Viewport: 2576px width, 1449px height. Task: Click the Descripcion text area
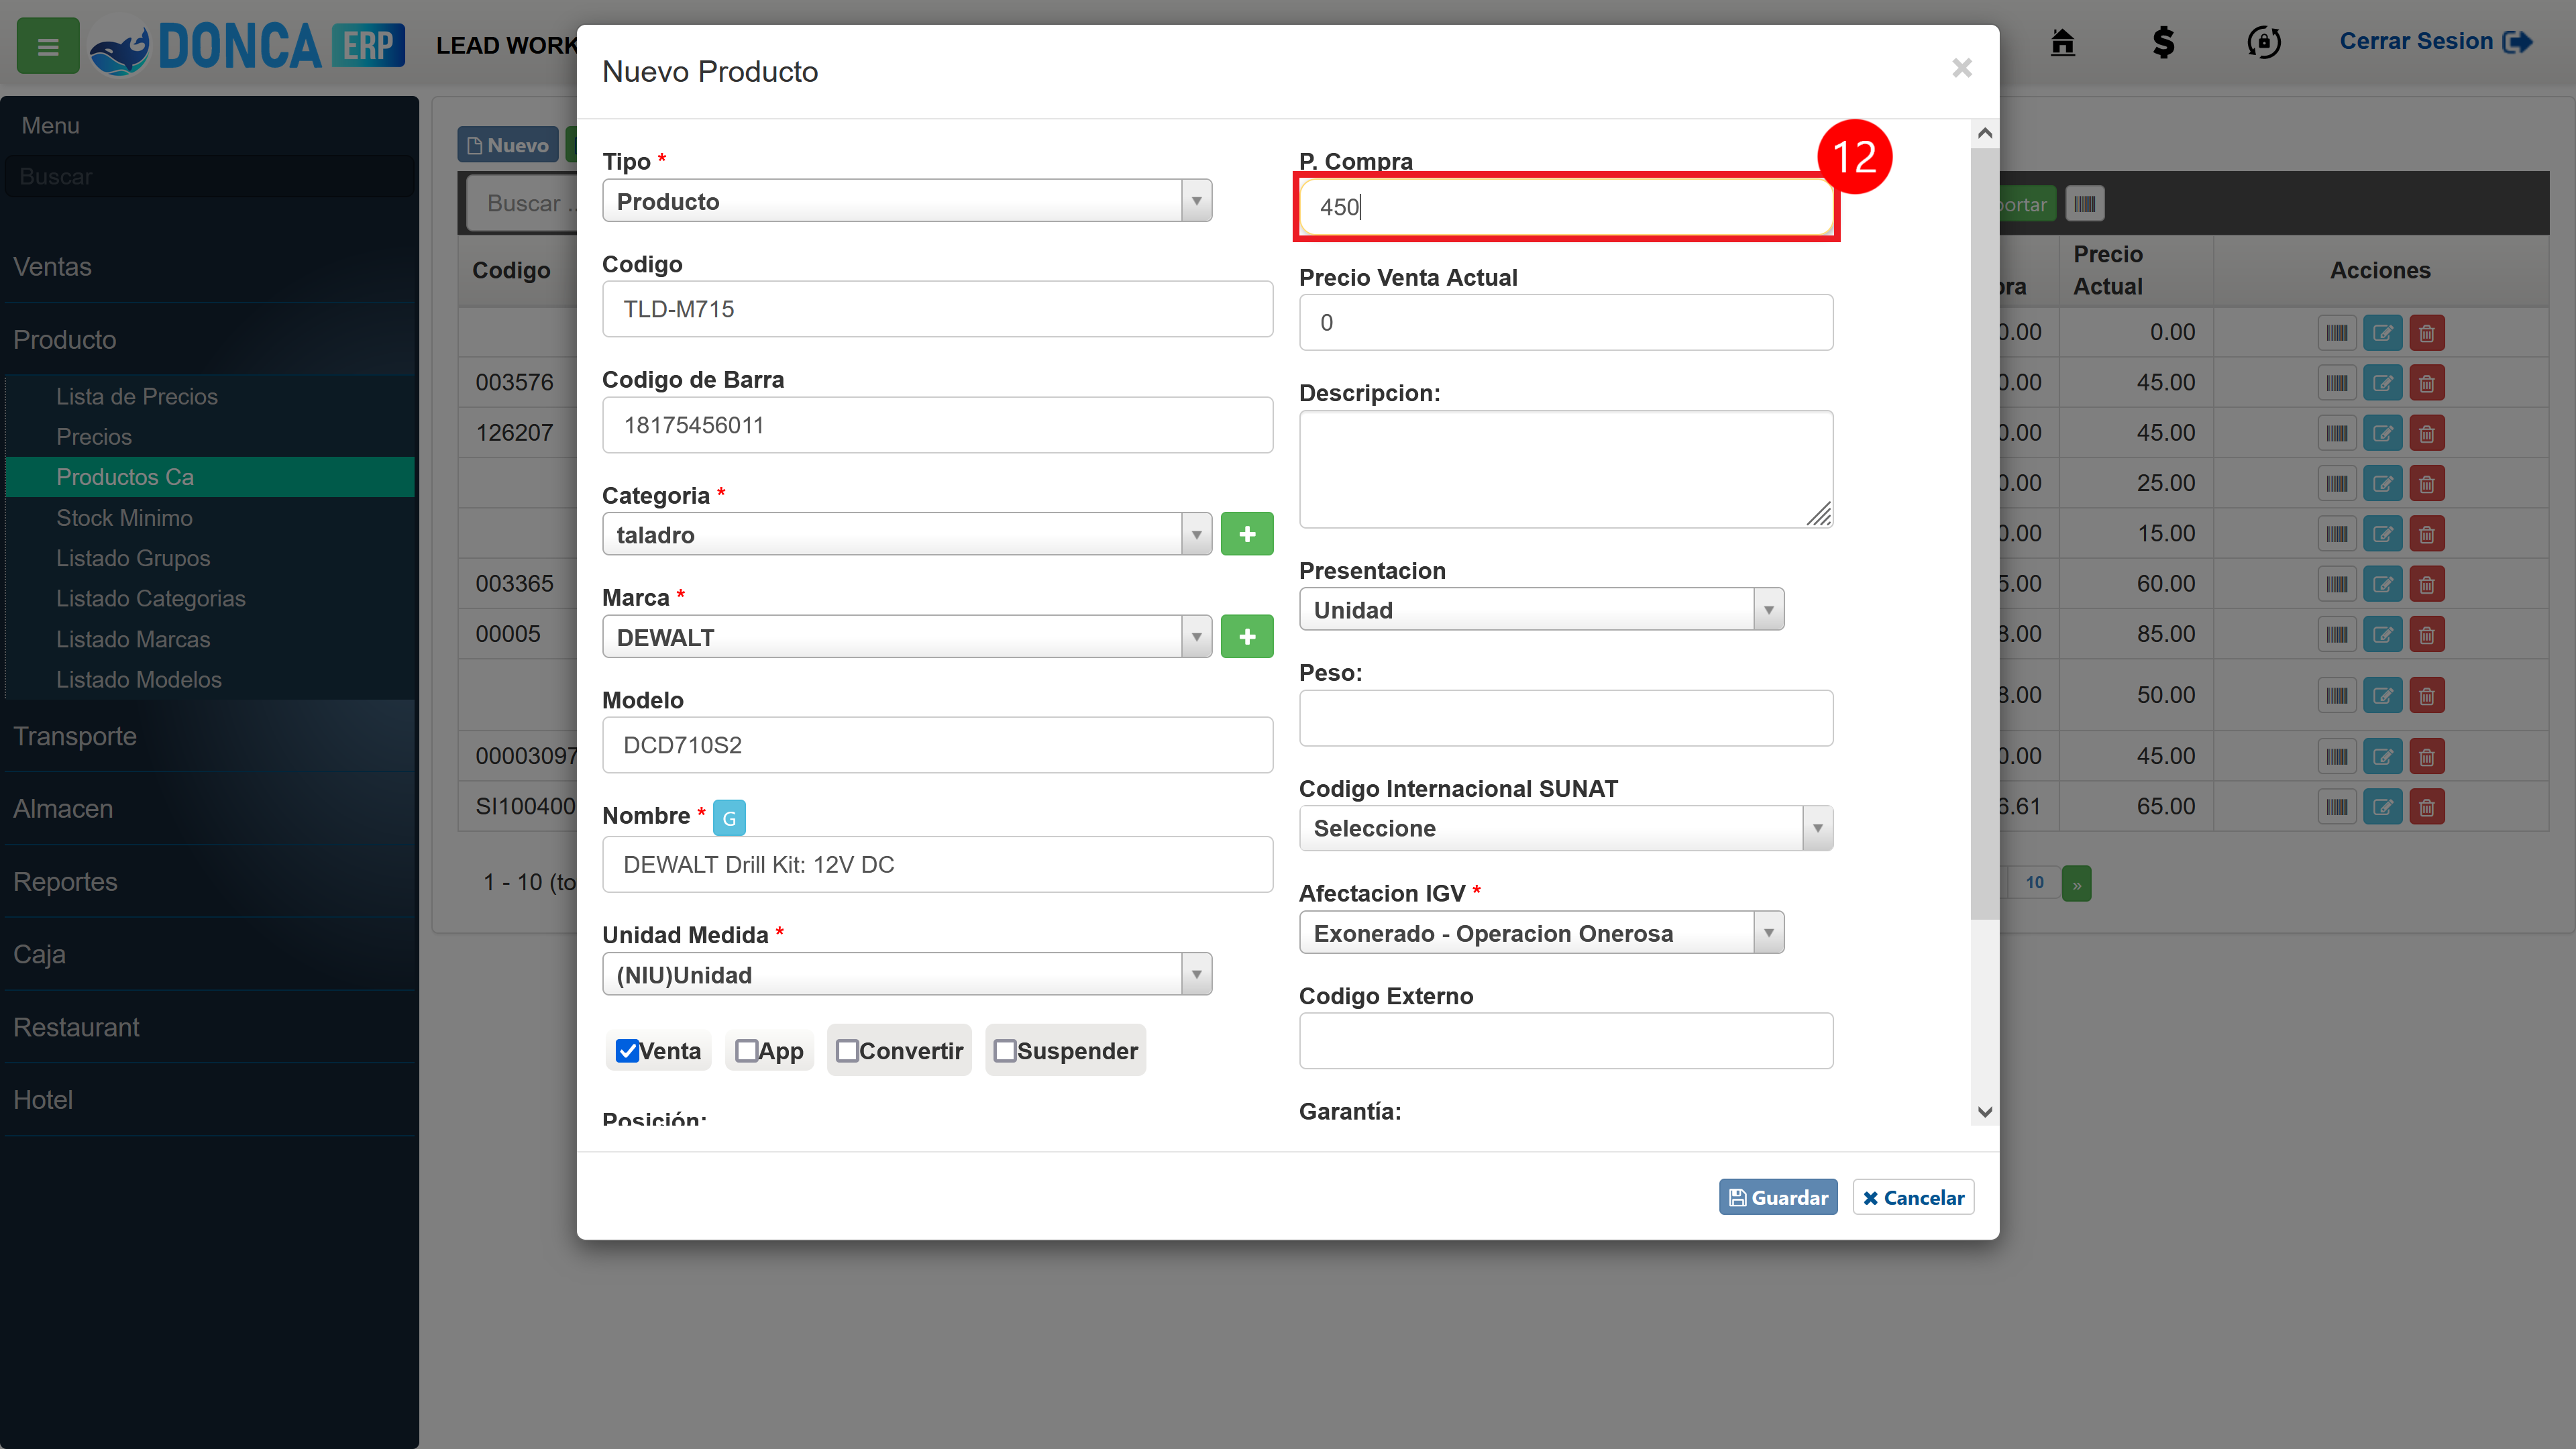tap(1566, 469)
